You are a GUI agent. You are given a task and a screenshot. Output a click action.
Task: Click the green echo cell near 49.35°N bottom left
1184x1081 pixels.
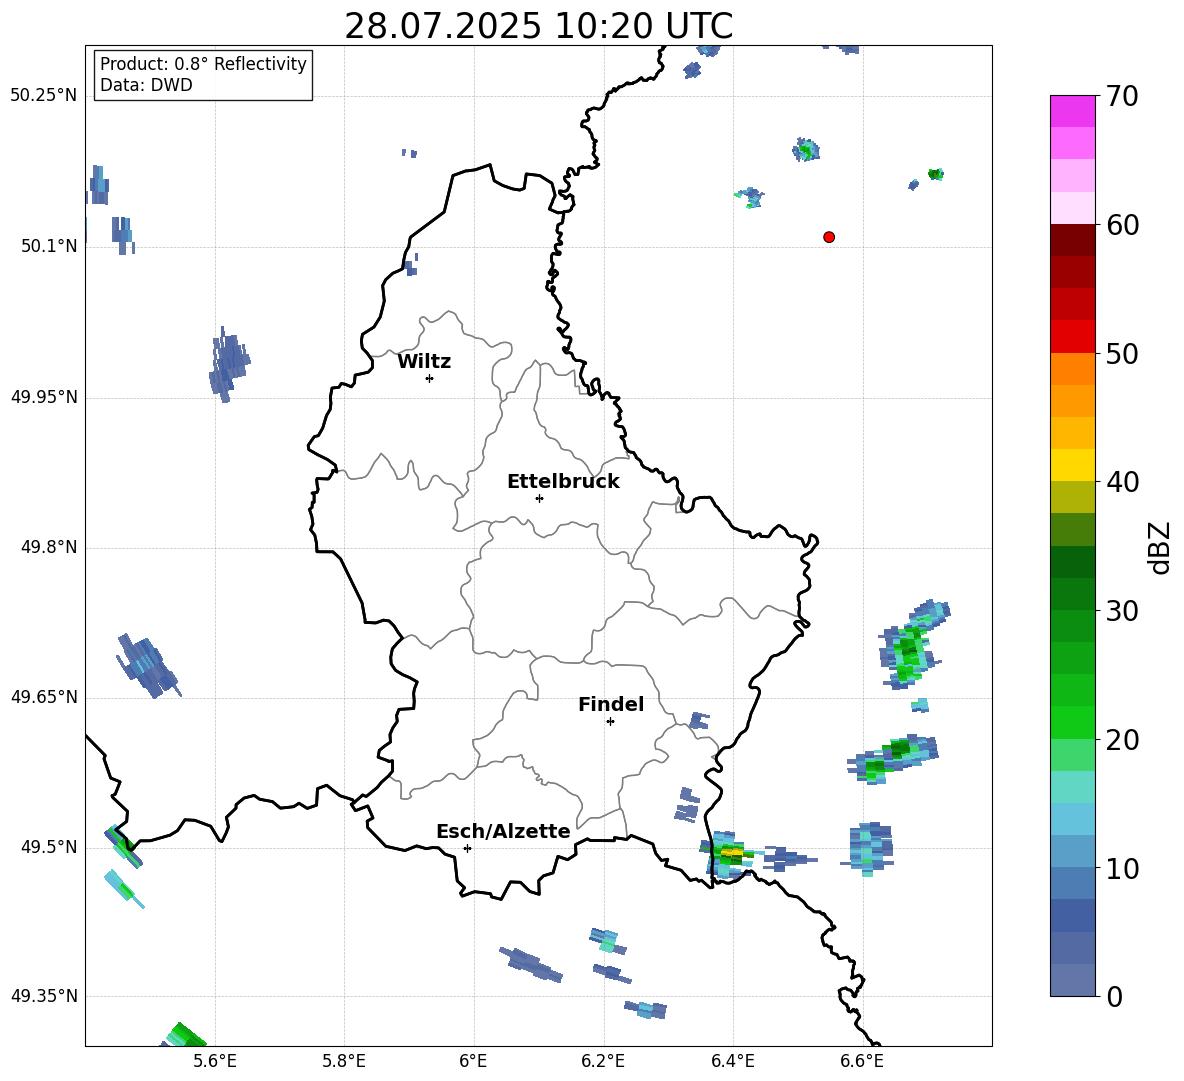pos(187,1035)
